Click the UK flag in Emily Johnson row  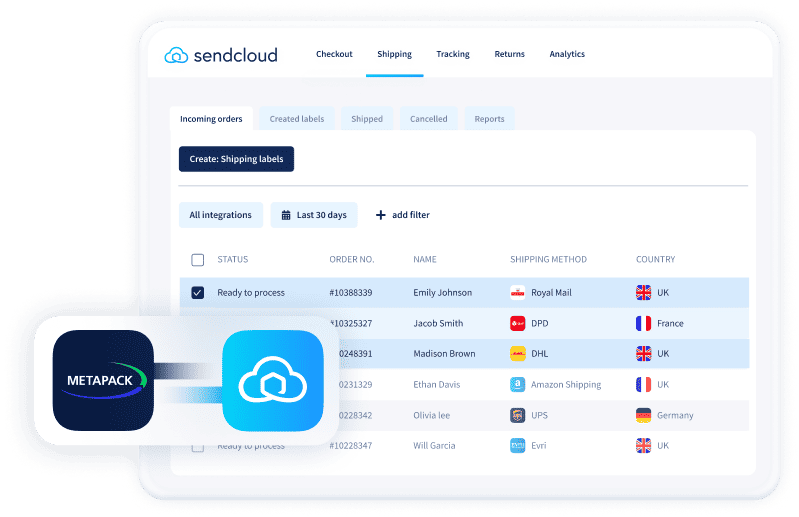coord(644,293)
